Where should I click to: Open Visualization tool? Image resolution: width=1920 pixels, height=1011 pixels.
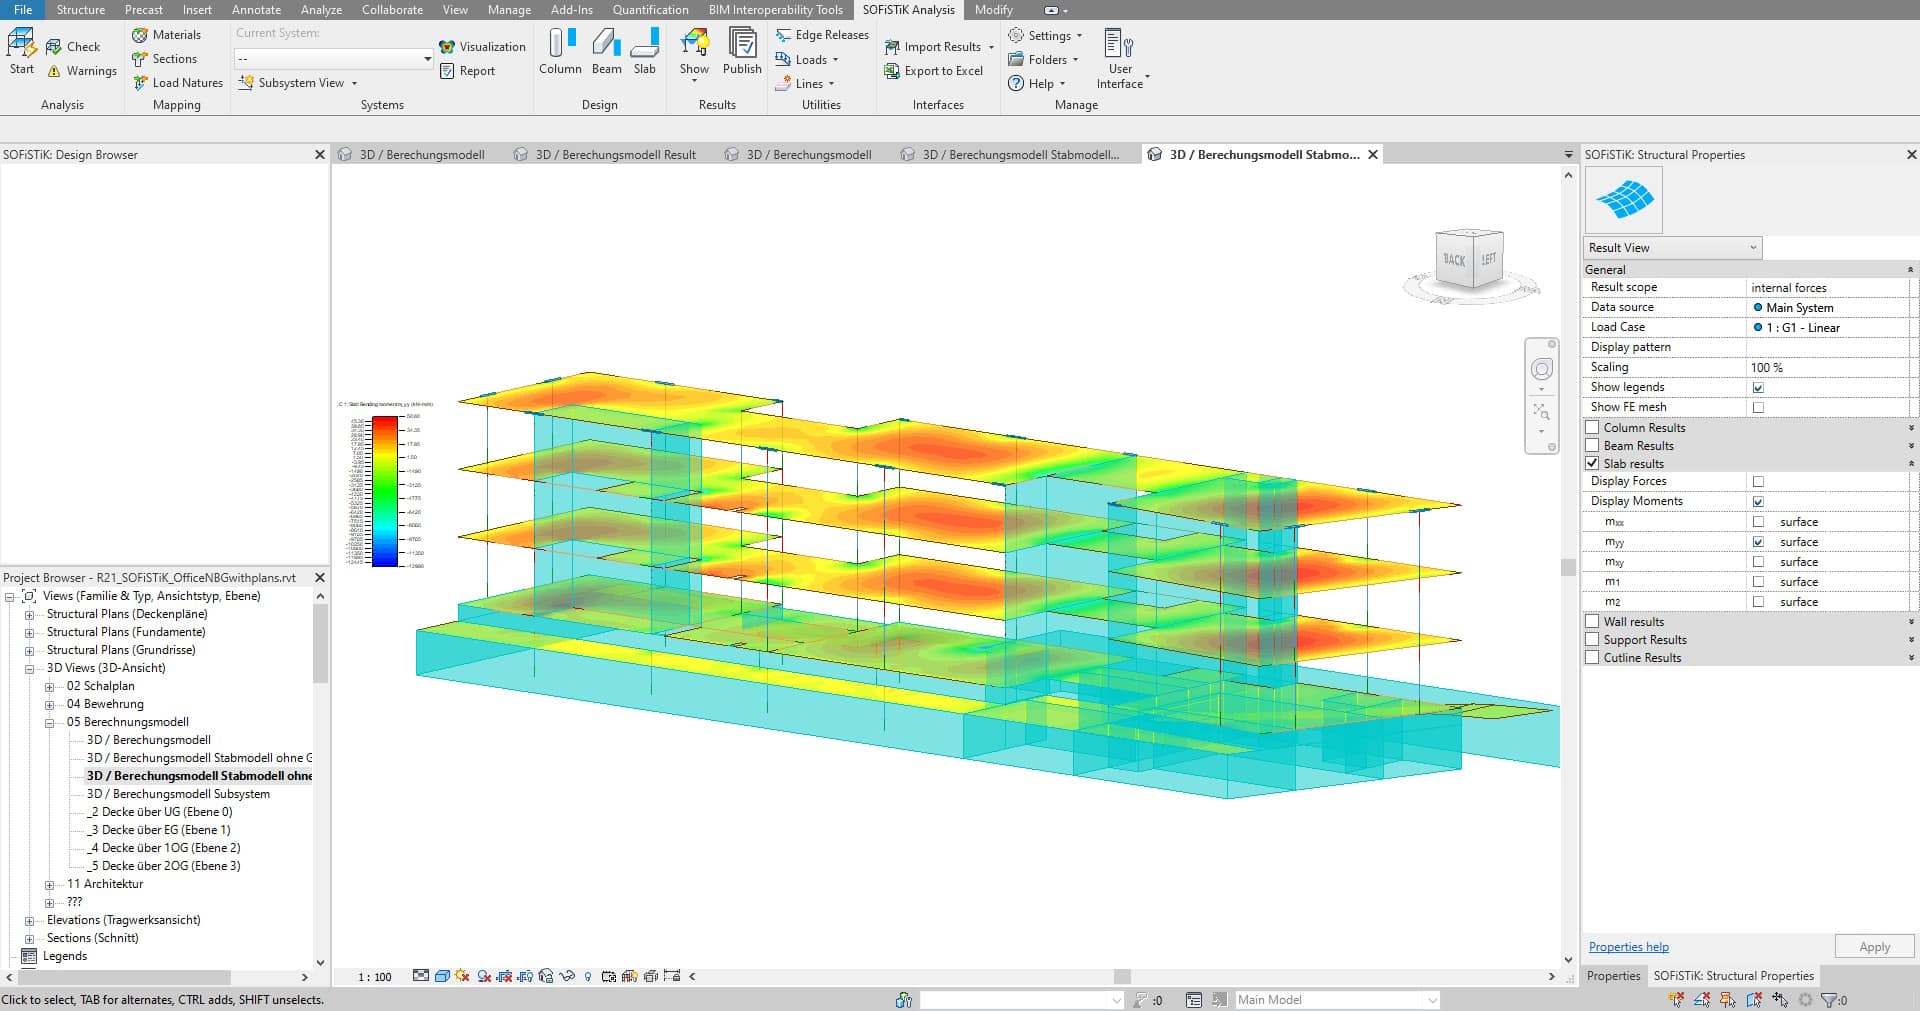[482, 47]
